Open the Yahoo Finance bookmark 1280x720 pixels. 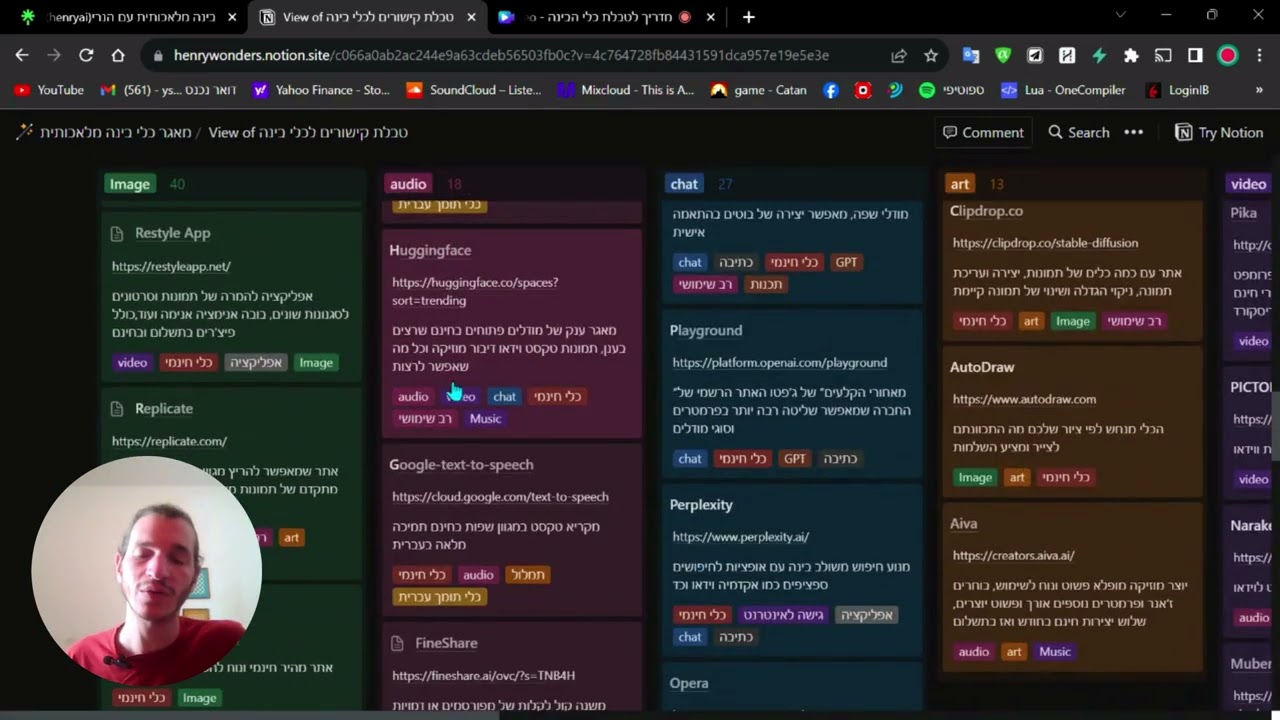(321, 90)
